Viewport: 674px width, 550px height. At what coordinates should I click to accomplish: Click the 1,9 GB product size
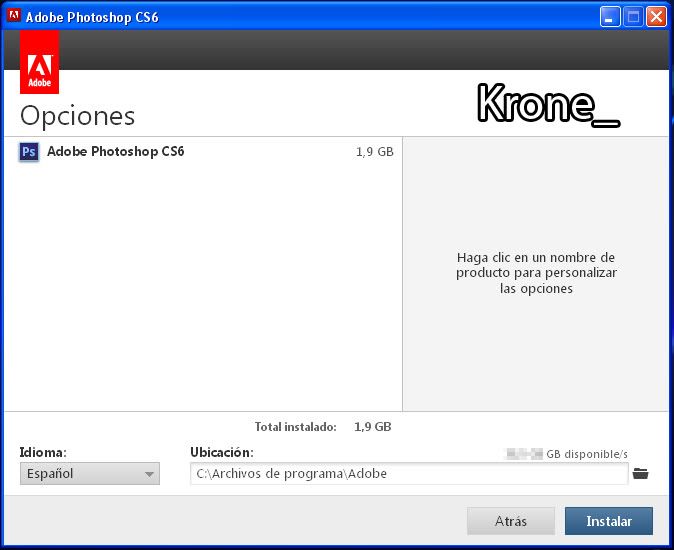pyautogui.click(x=374, y=152)
